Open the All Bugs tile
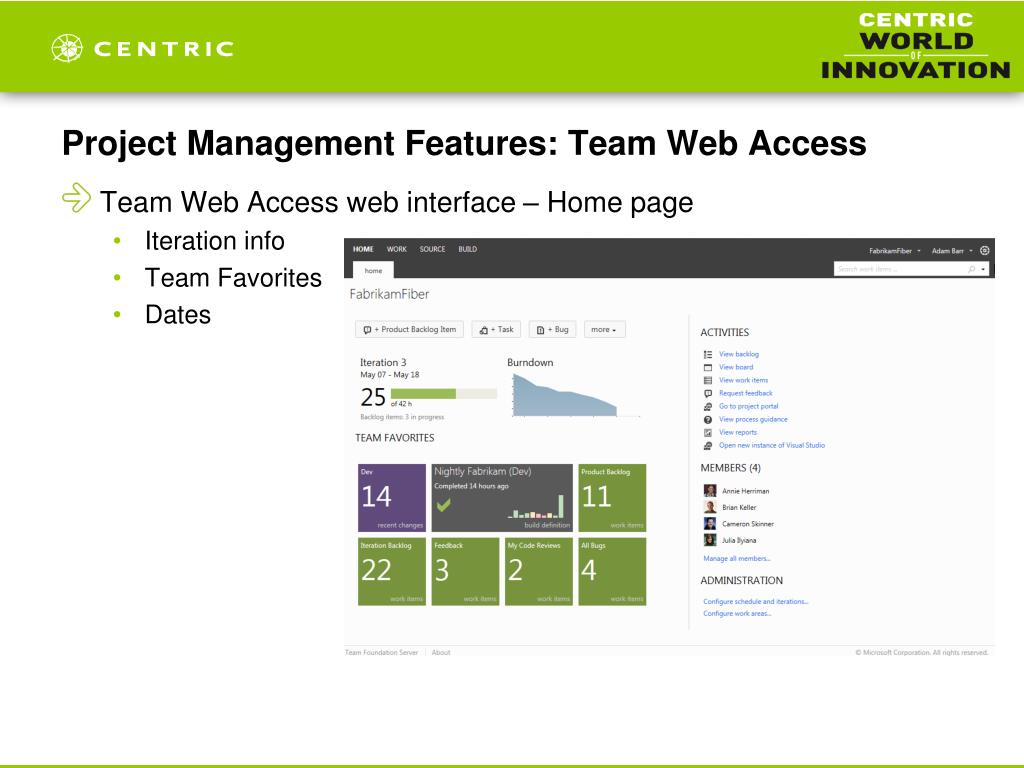This screenshot has height=768, width=1024. [613, 571]
